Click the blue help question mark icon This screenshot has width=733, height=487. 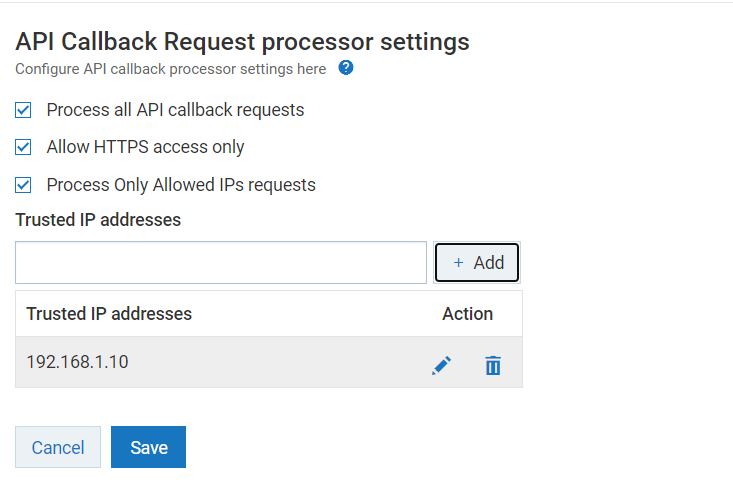(x=346, y=68)
